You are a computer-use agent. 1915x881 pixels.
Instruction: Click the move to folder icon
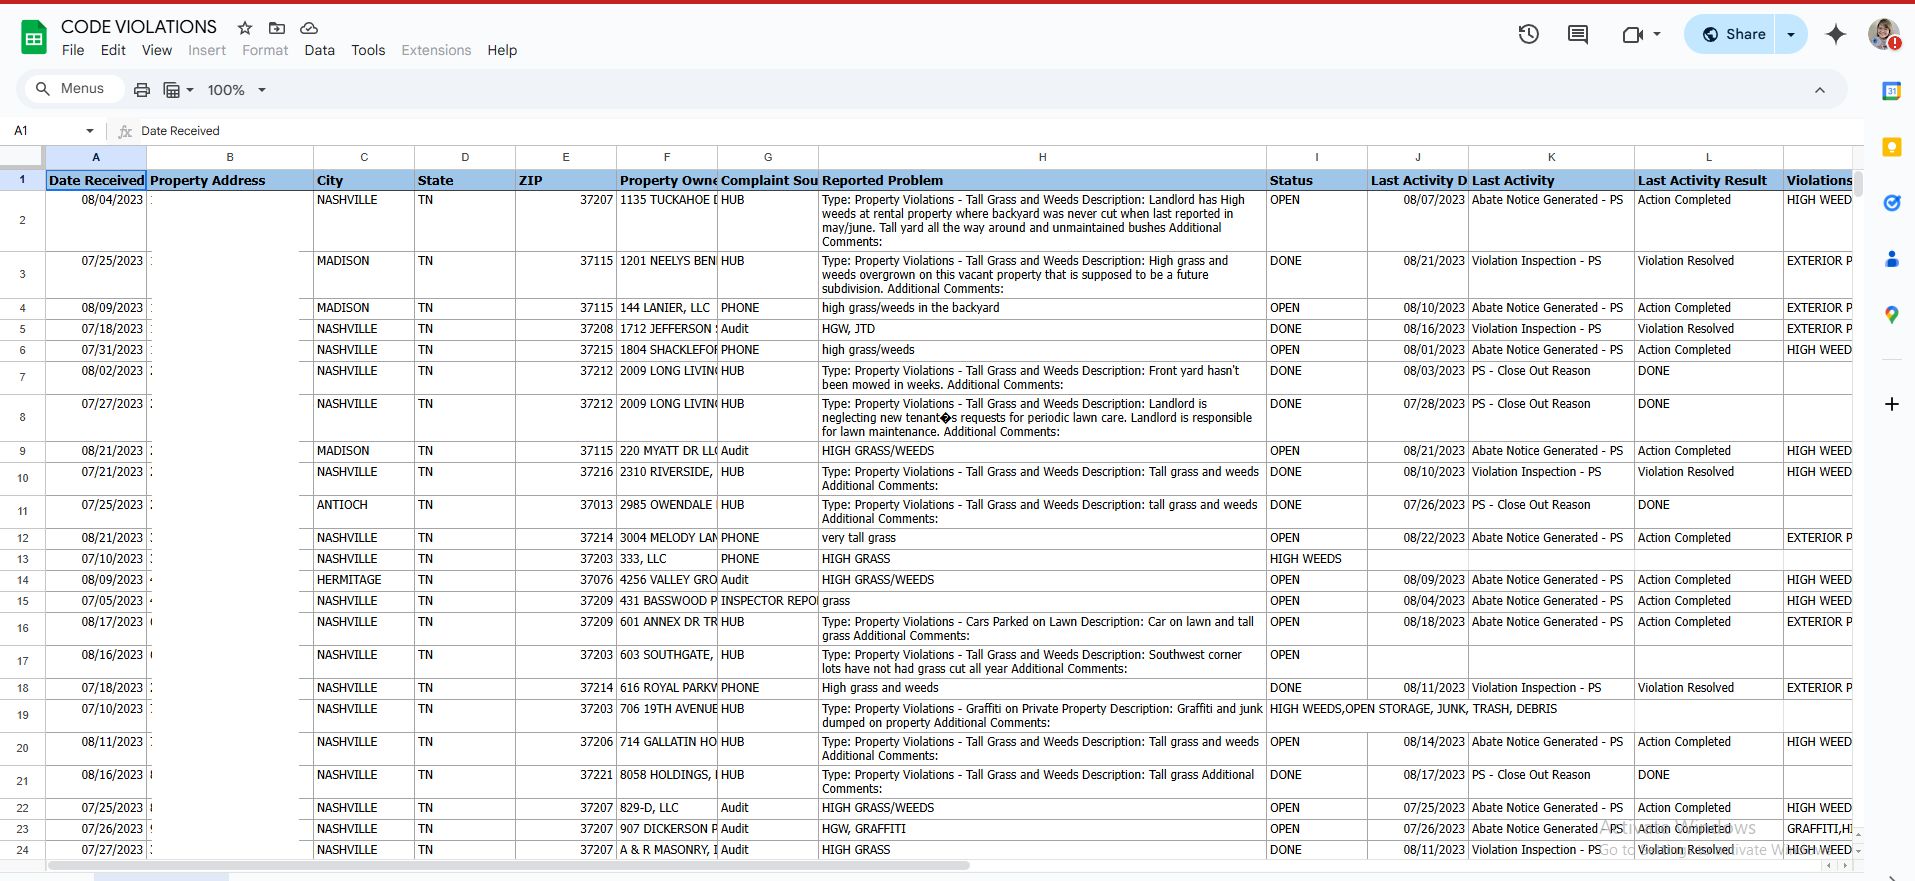pos(277,28)
